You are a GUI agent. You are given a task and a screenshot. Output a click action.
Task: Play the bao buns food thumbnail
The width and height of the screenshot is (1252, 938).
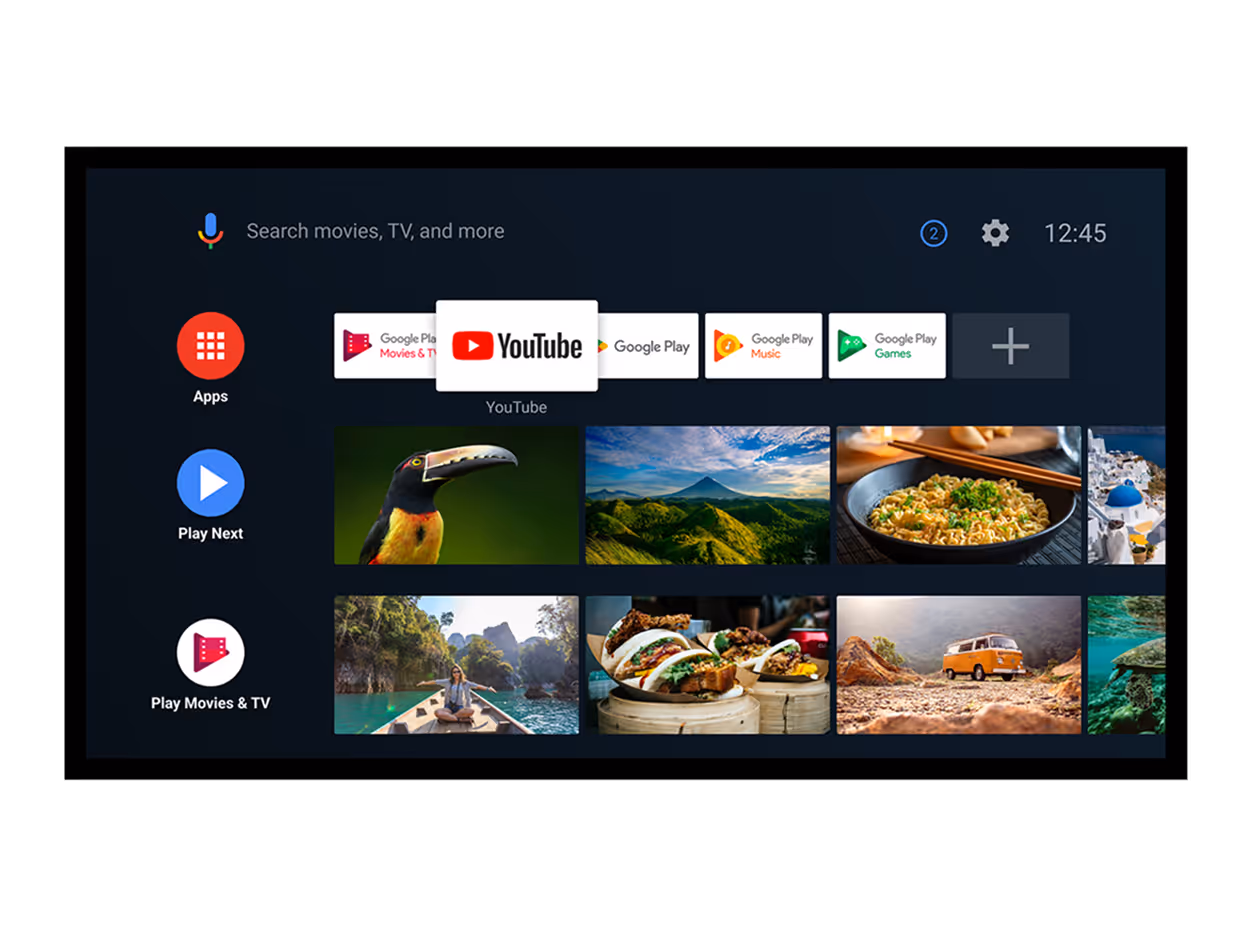point(707,665)
